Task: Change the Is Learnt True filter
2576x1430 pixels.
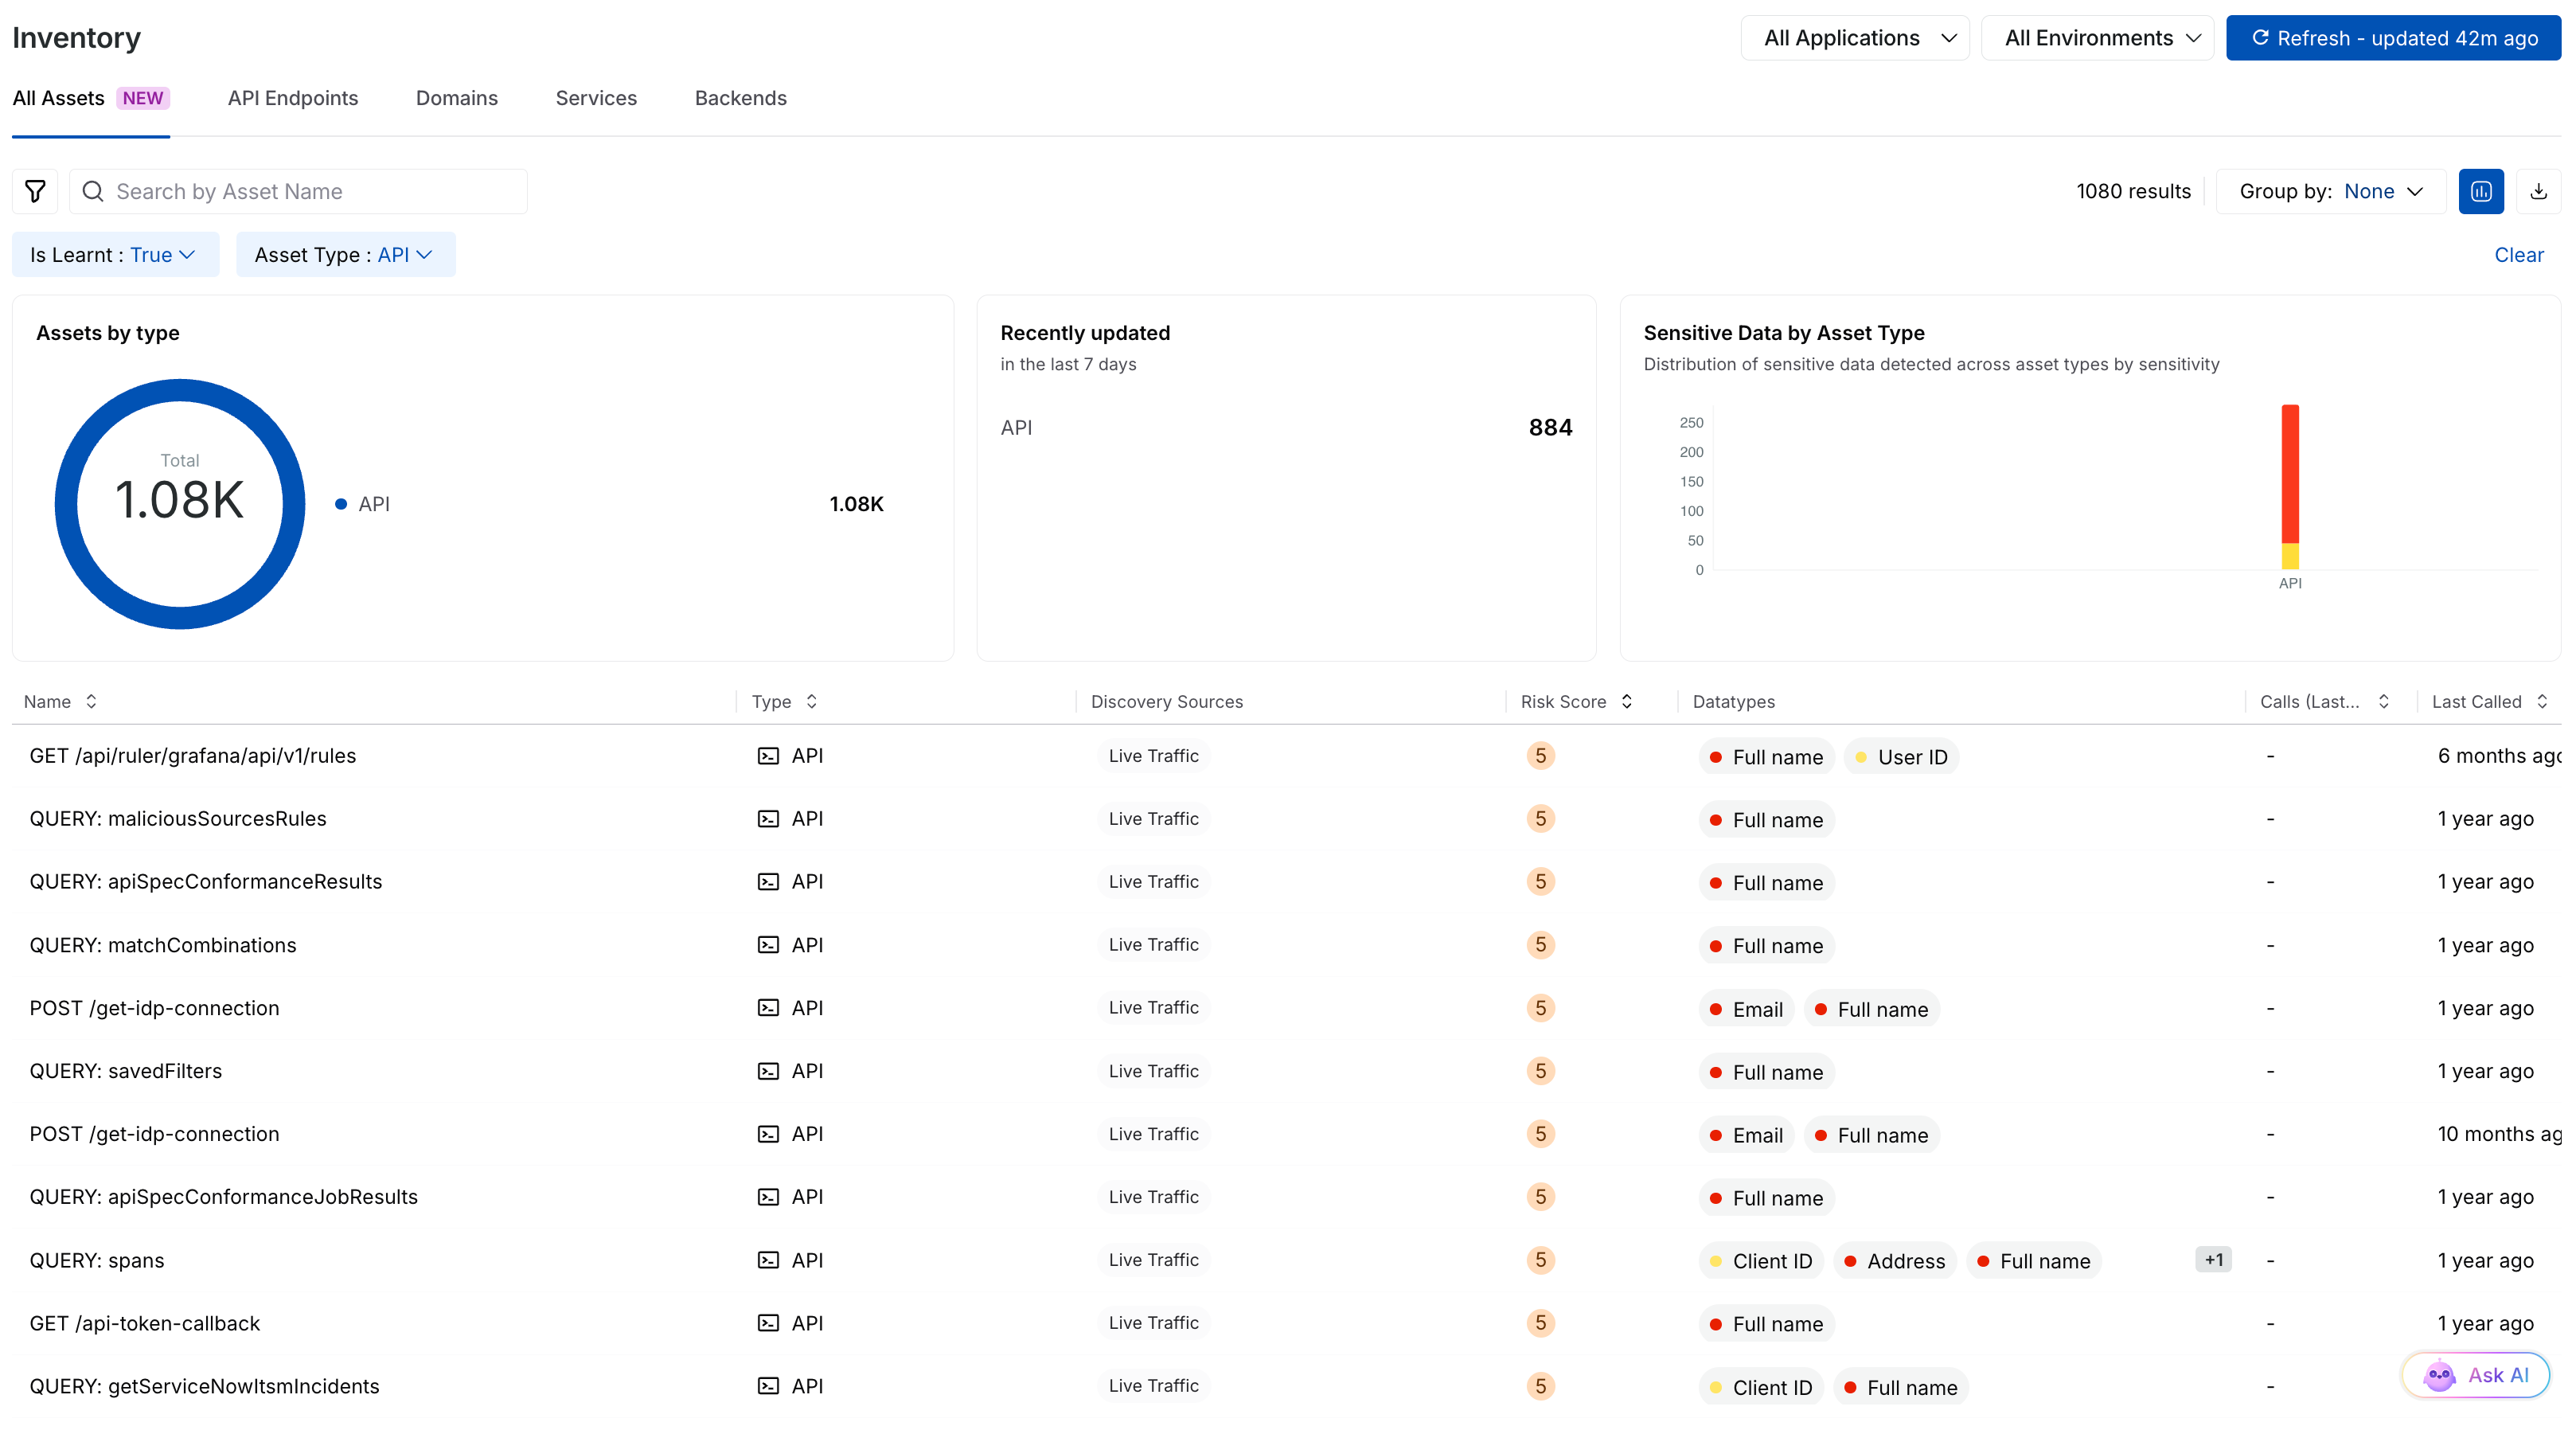Action: [115, 255]
